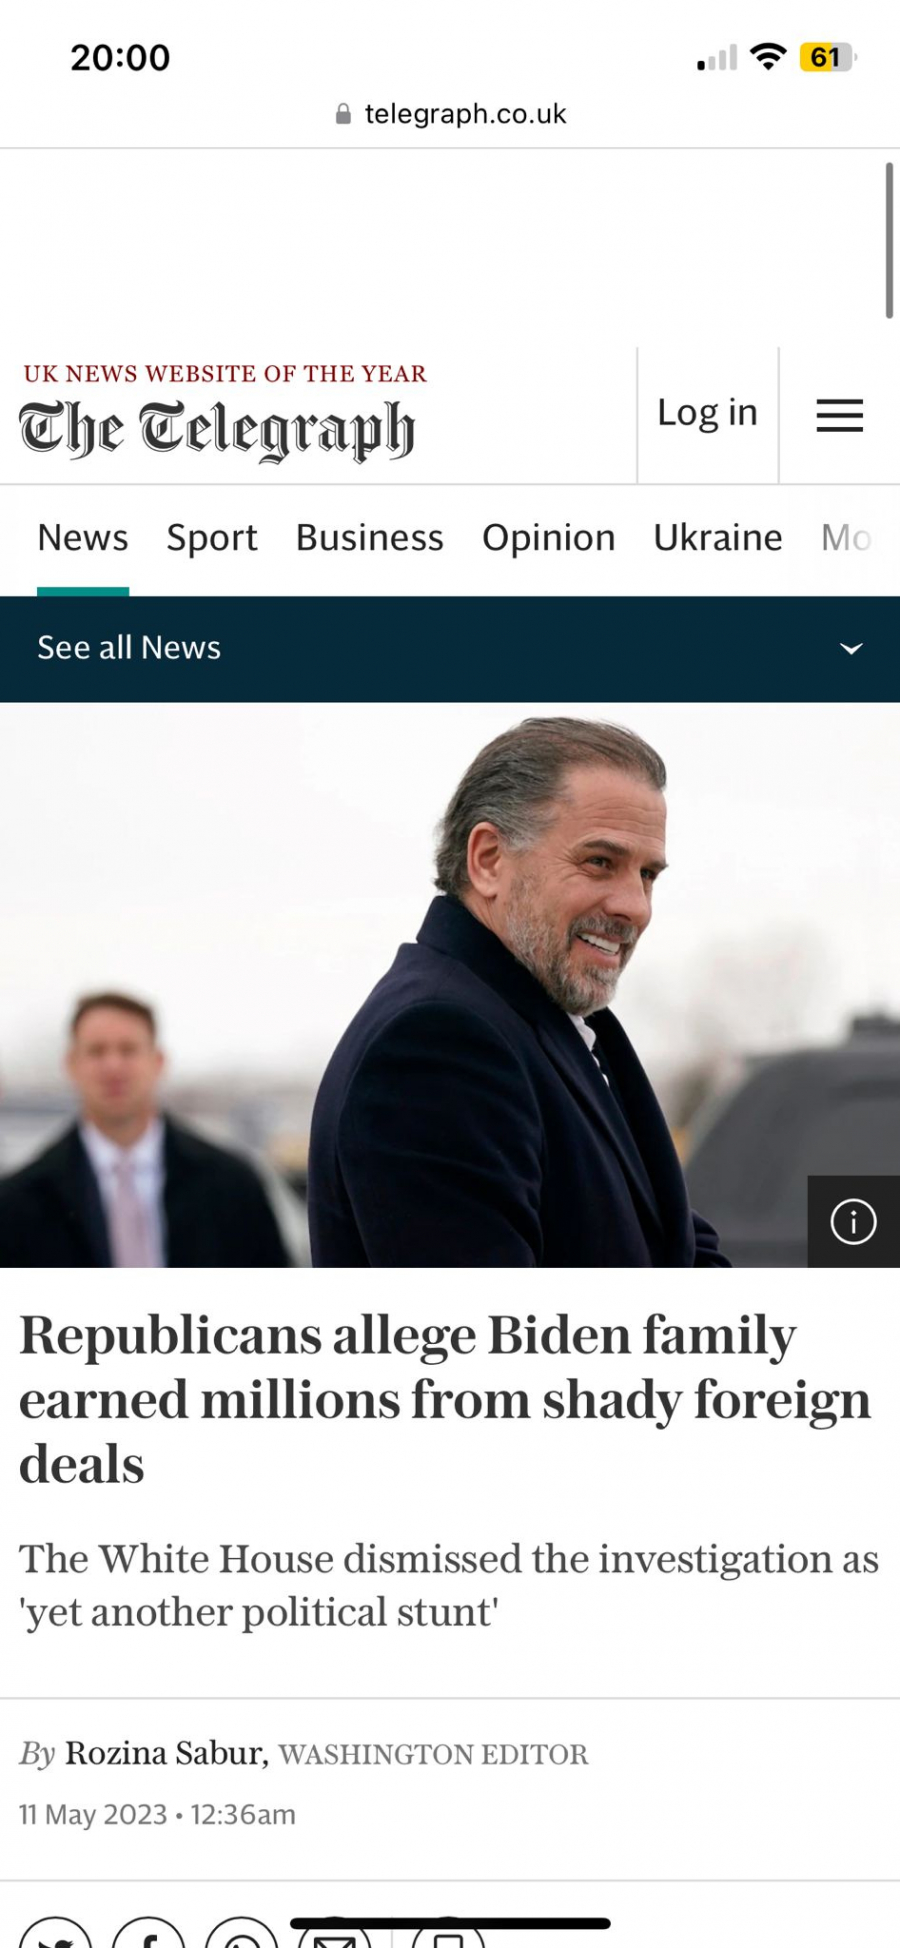The height and width of the screenshot is (1948, 900).
Task: Open author Rozina Sabur's profile link
Action: coord(166,1753)
